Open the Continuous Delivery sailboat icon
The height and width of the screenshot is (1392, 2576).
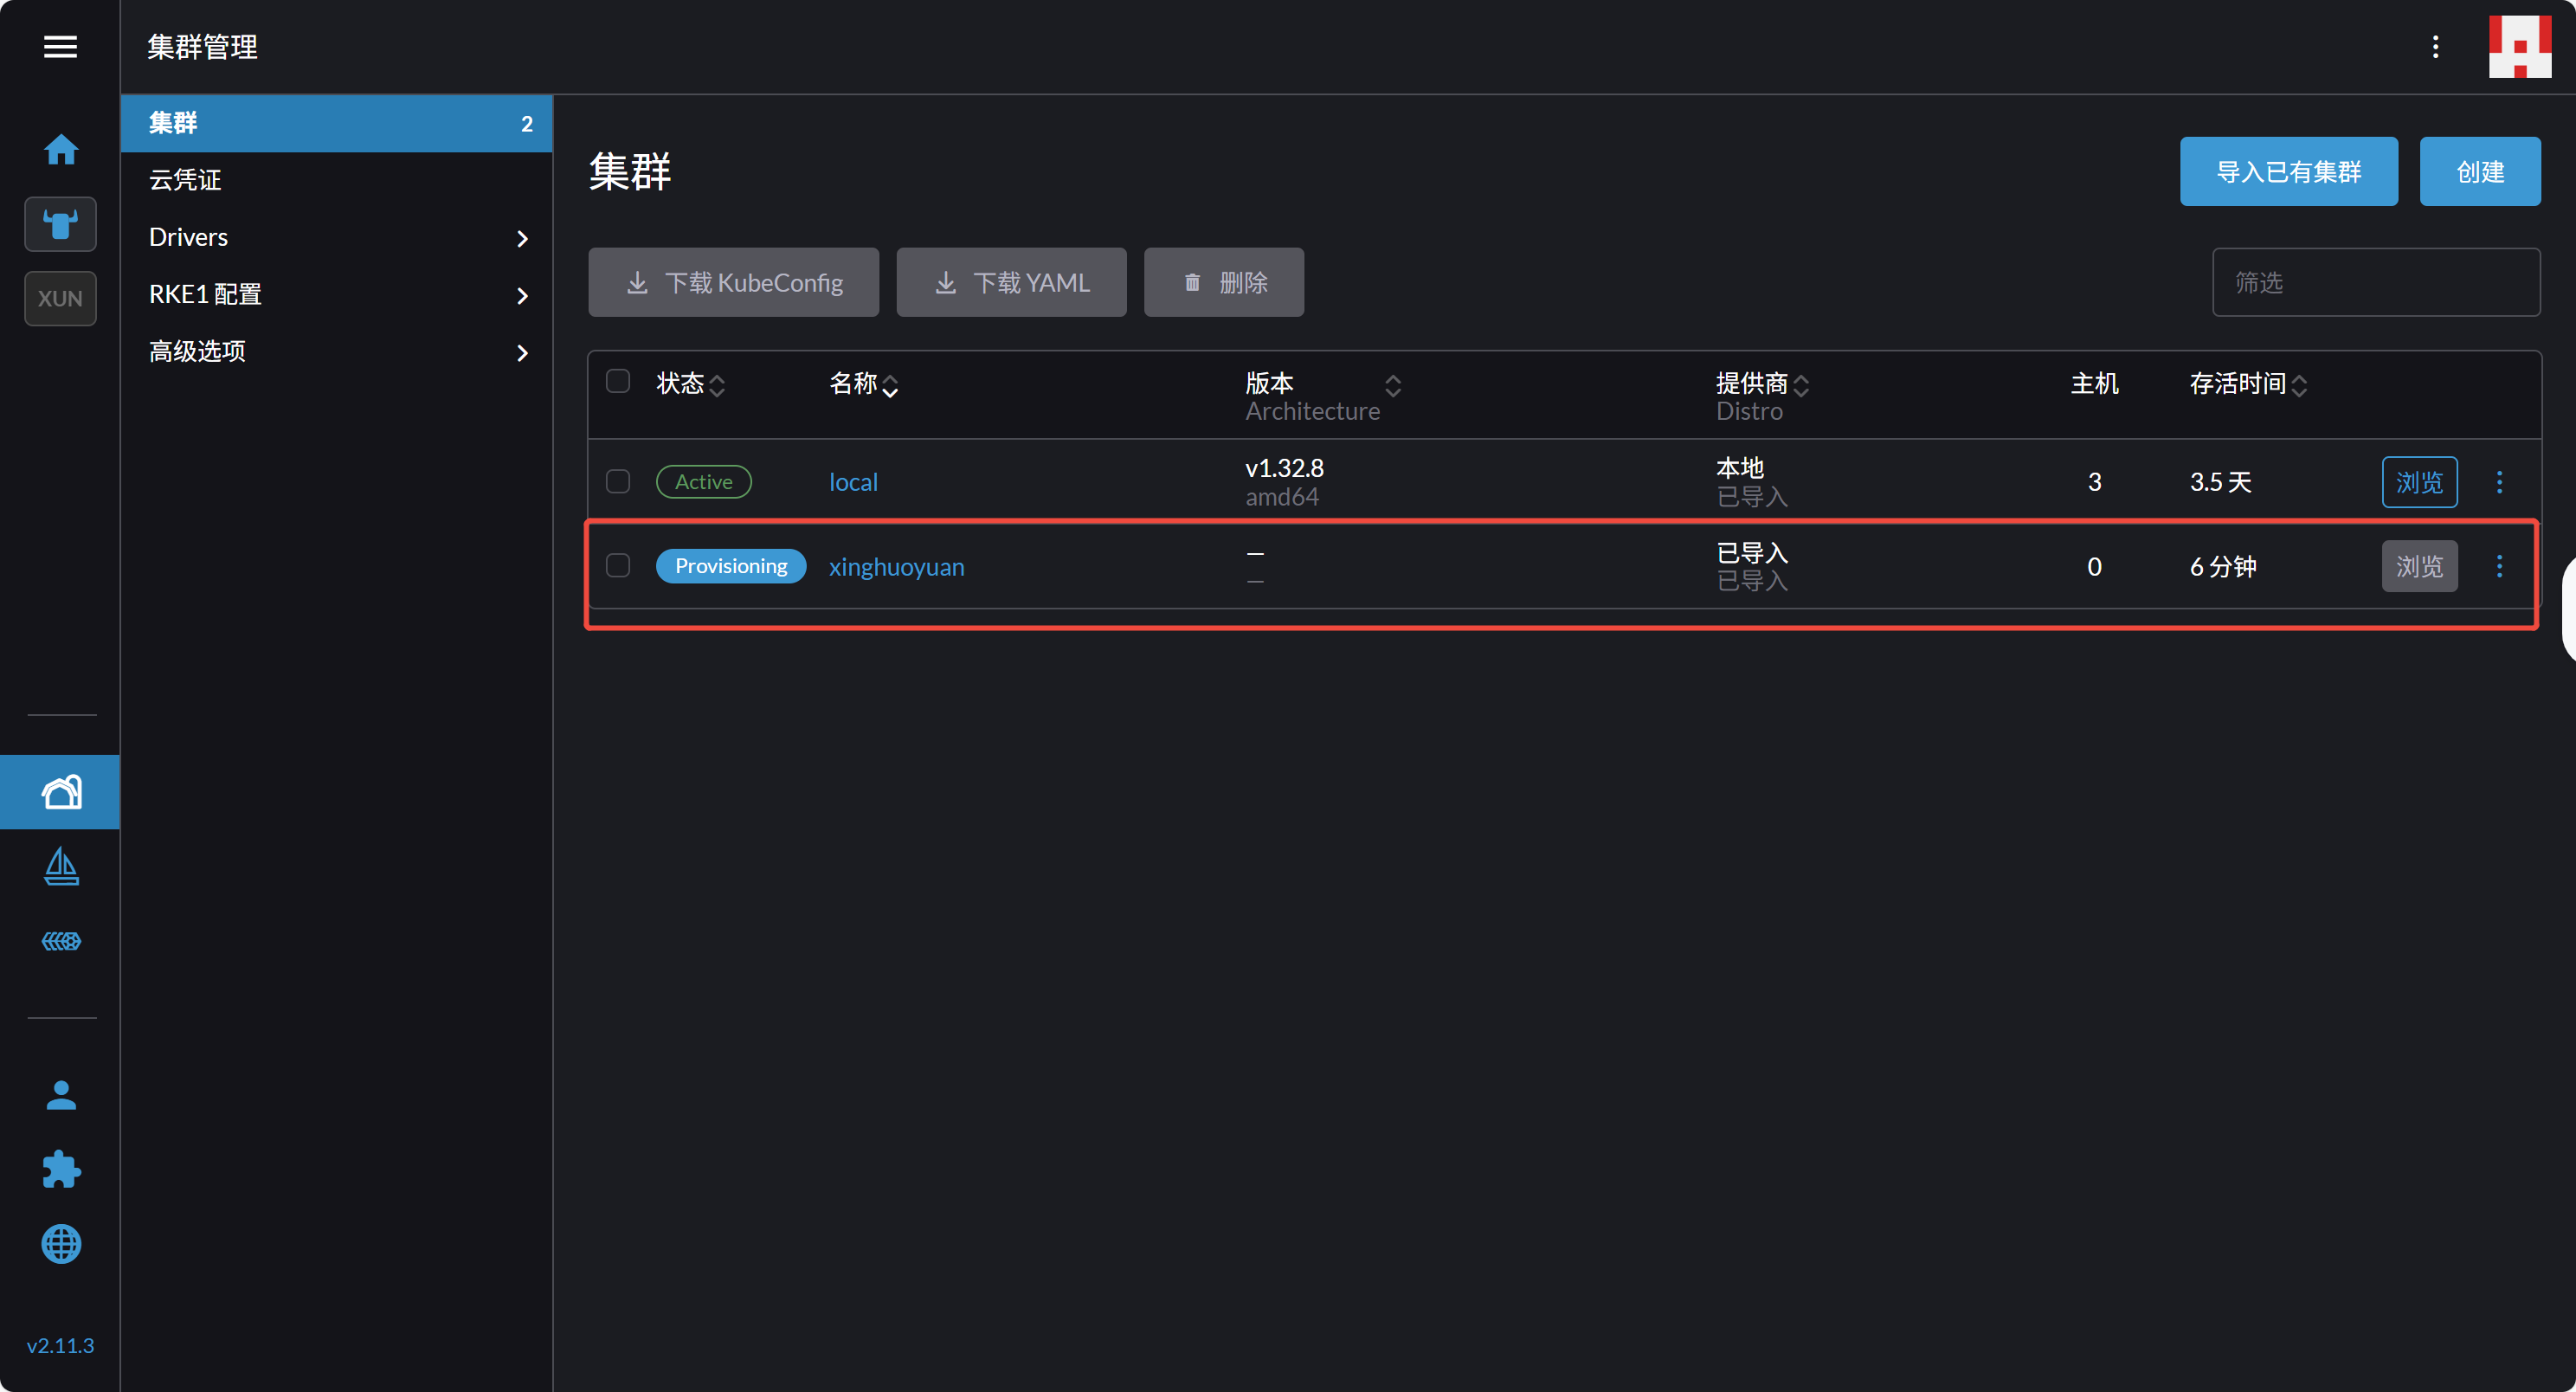(x=60, y=866)
